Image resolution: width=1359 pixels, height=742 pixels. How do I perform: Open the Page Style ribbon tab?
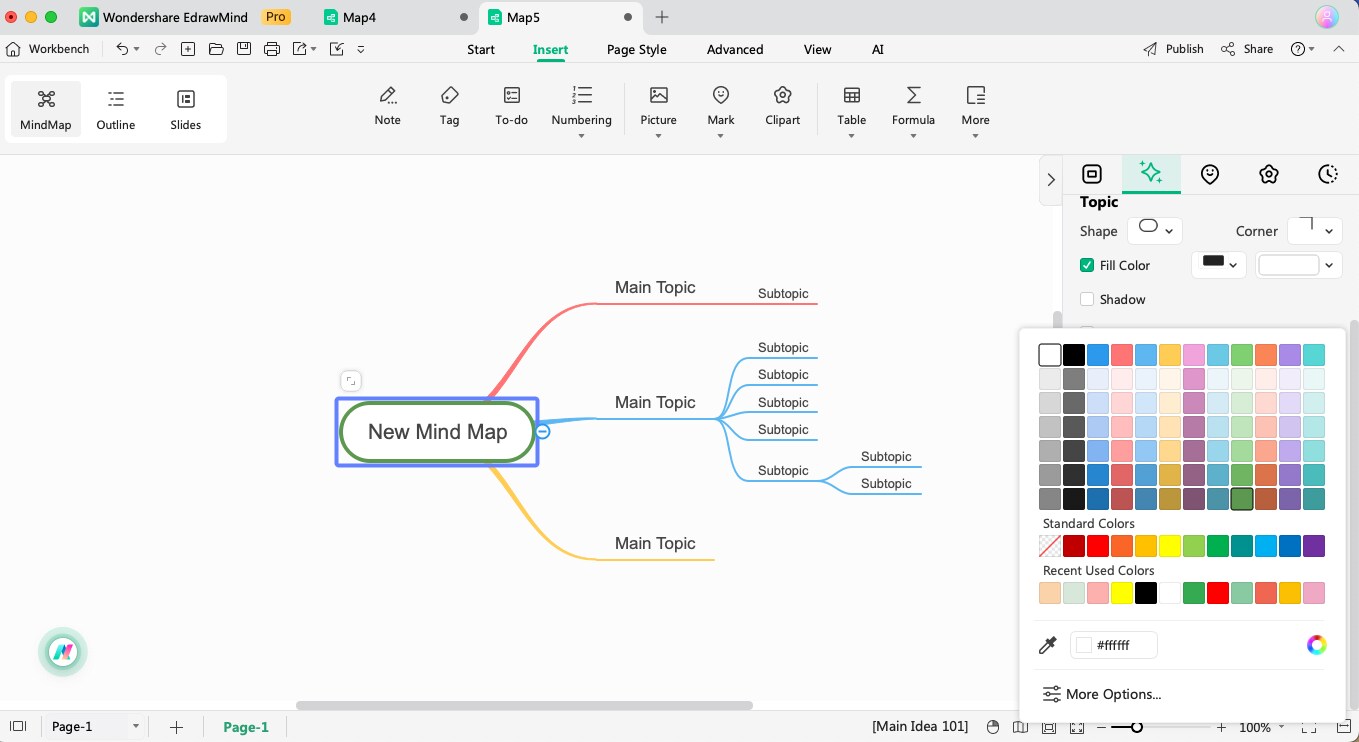pyautogui.click(x=637, y=49)
